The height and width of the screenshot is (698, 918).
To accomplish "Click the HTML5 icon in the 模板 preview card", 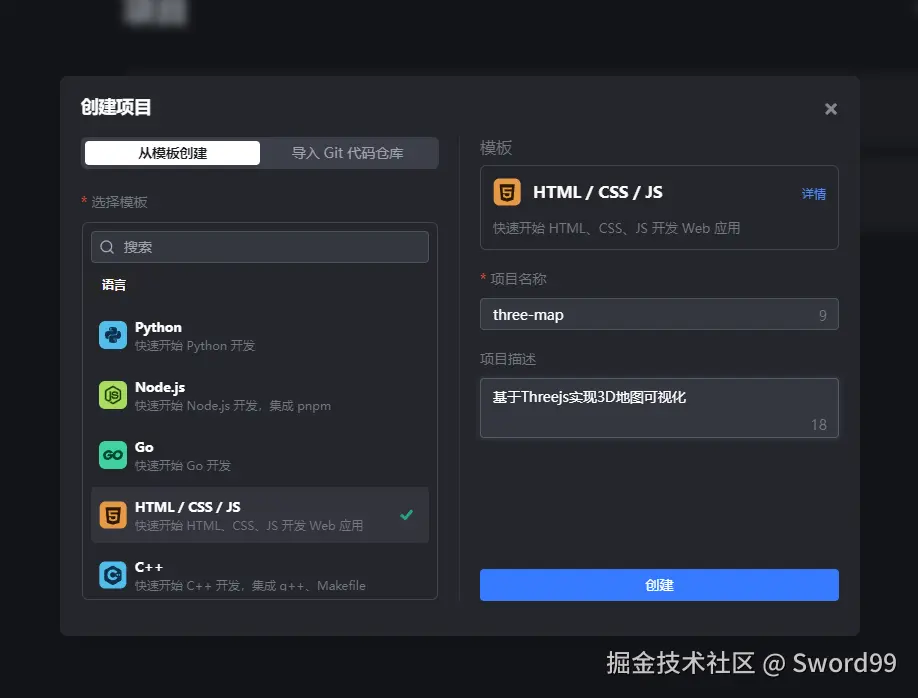I will click(507, 192).
